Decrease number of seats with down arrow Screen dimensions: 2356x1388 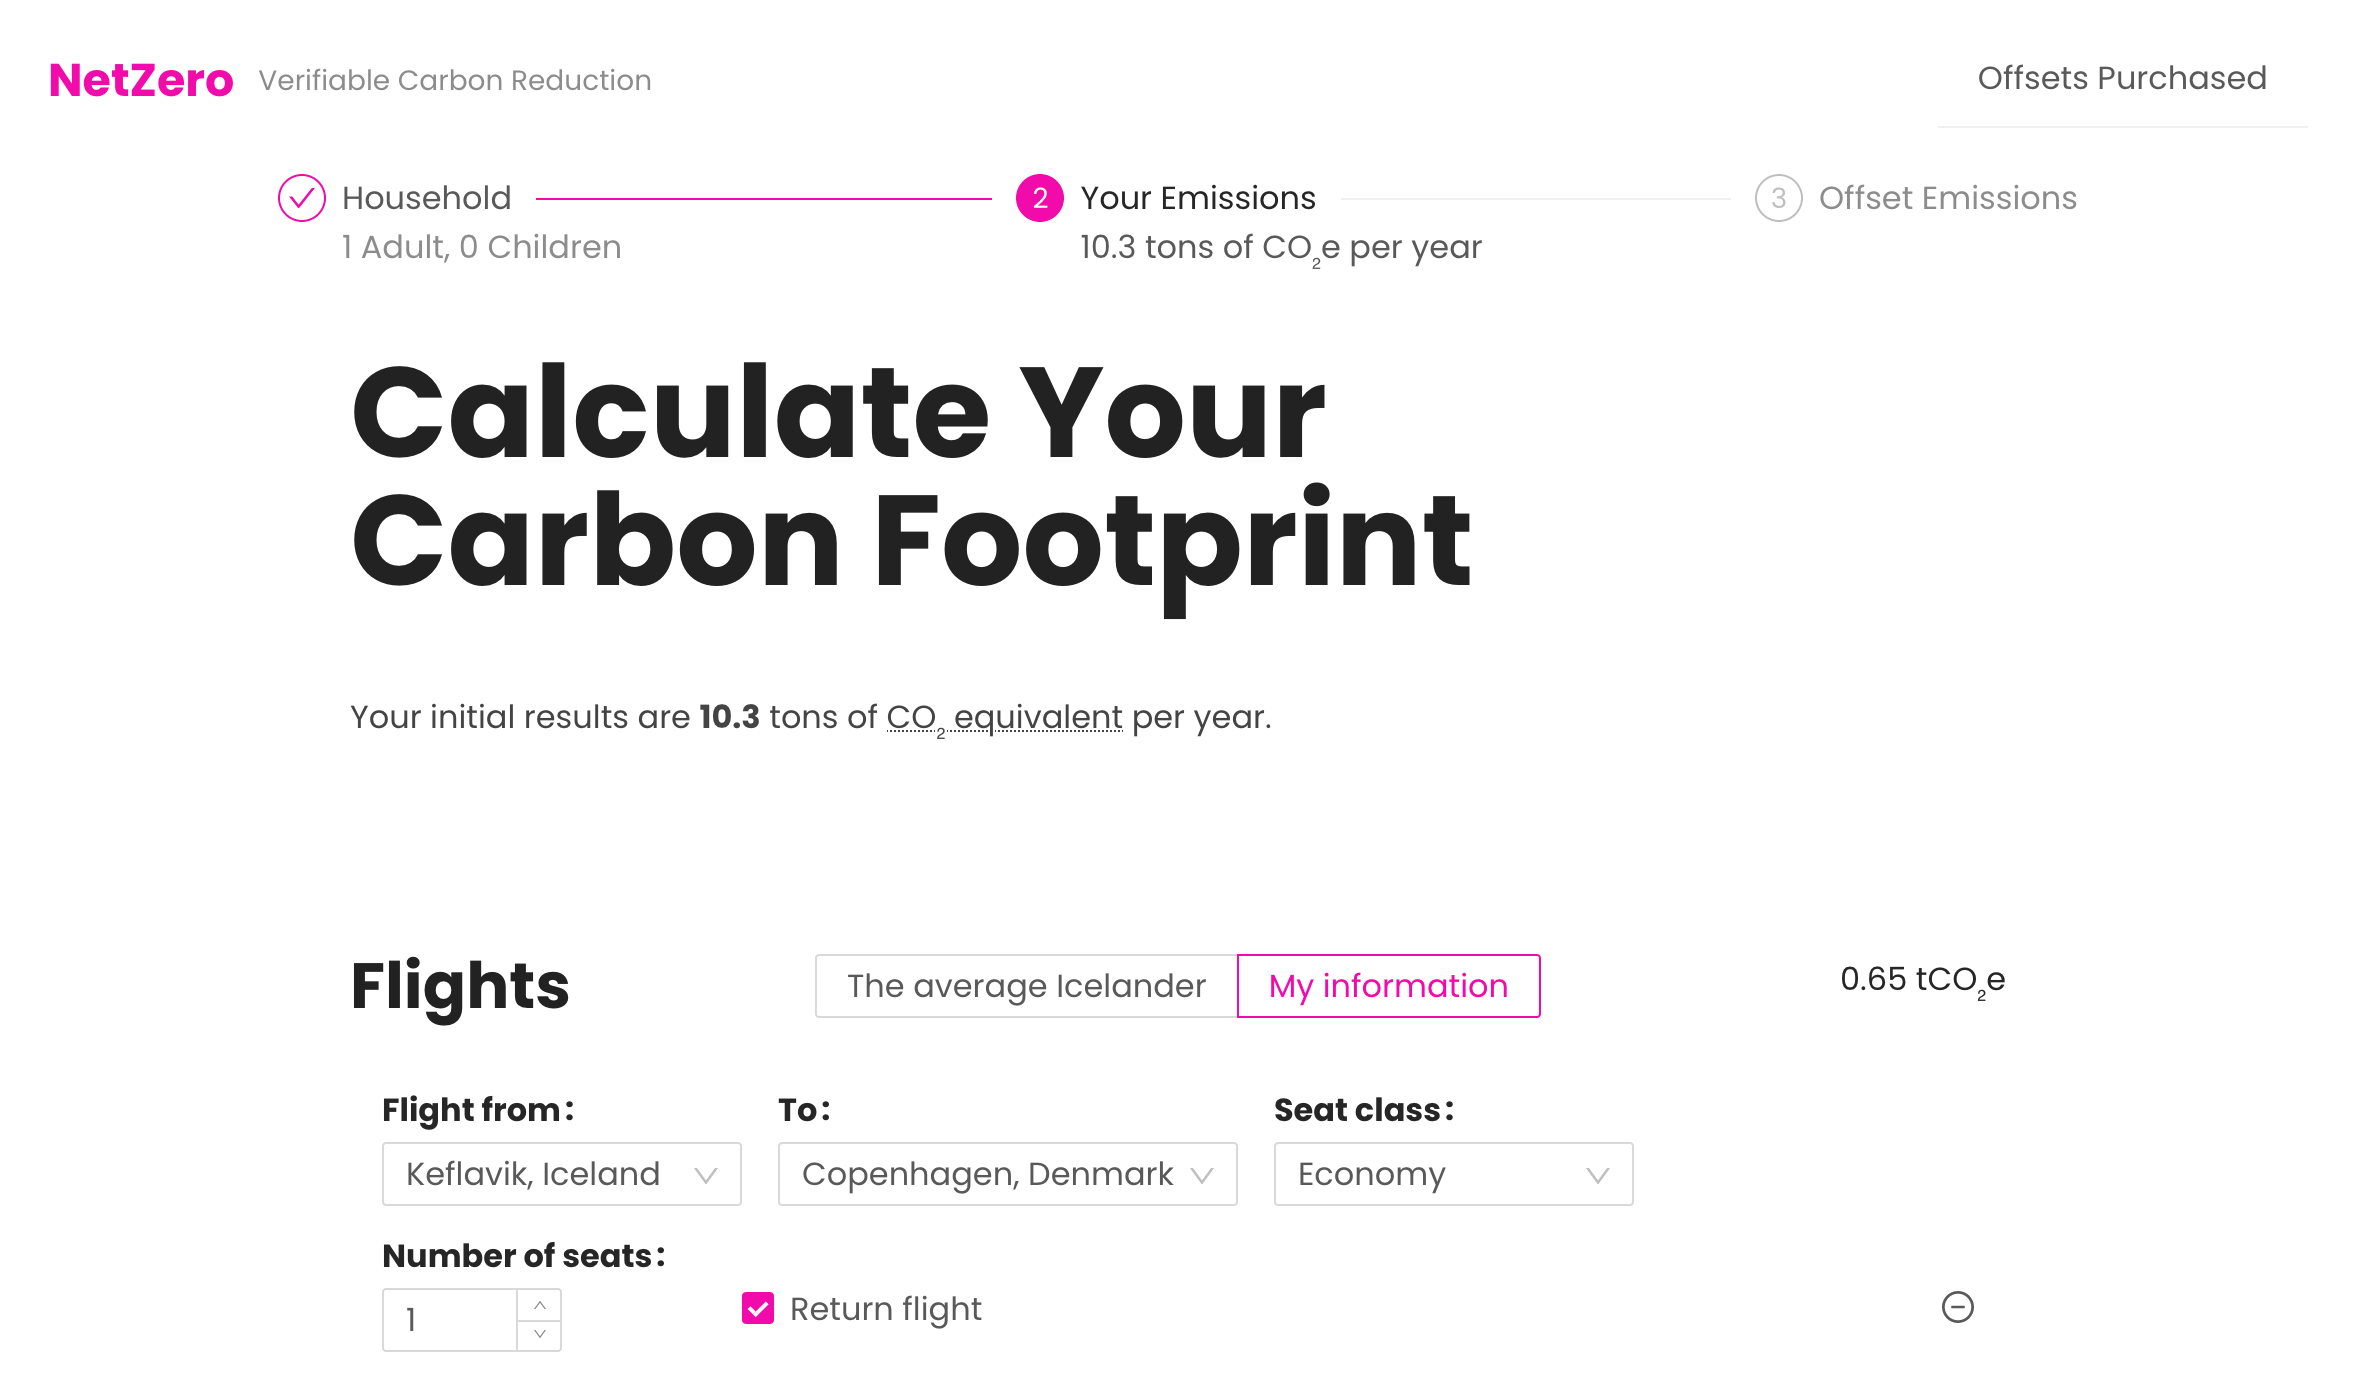click(540, 1334)
